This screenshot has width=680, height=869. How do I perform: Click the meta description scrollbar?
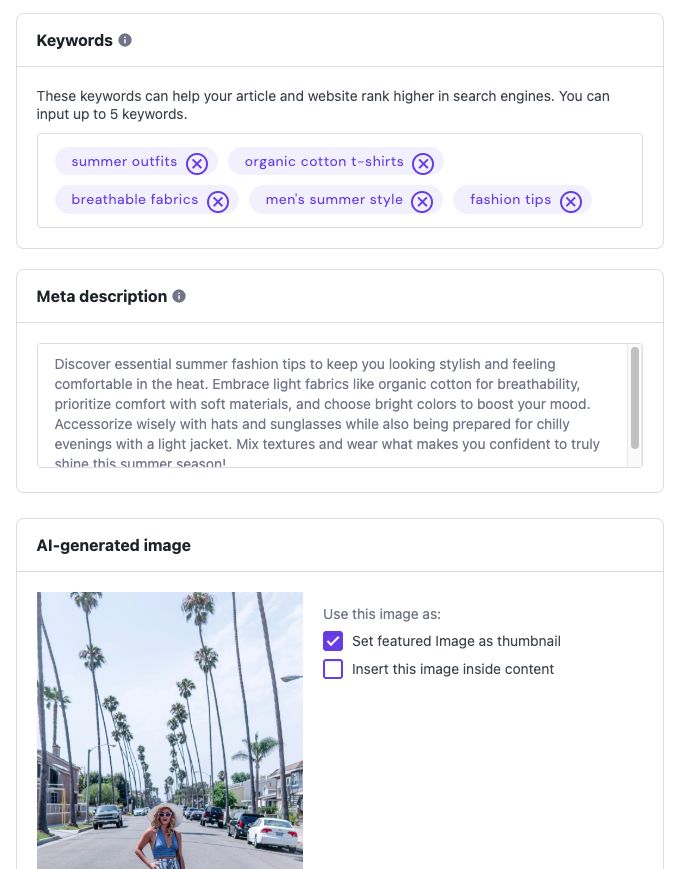pyautogui.click(x=634, y=397)
